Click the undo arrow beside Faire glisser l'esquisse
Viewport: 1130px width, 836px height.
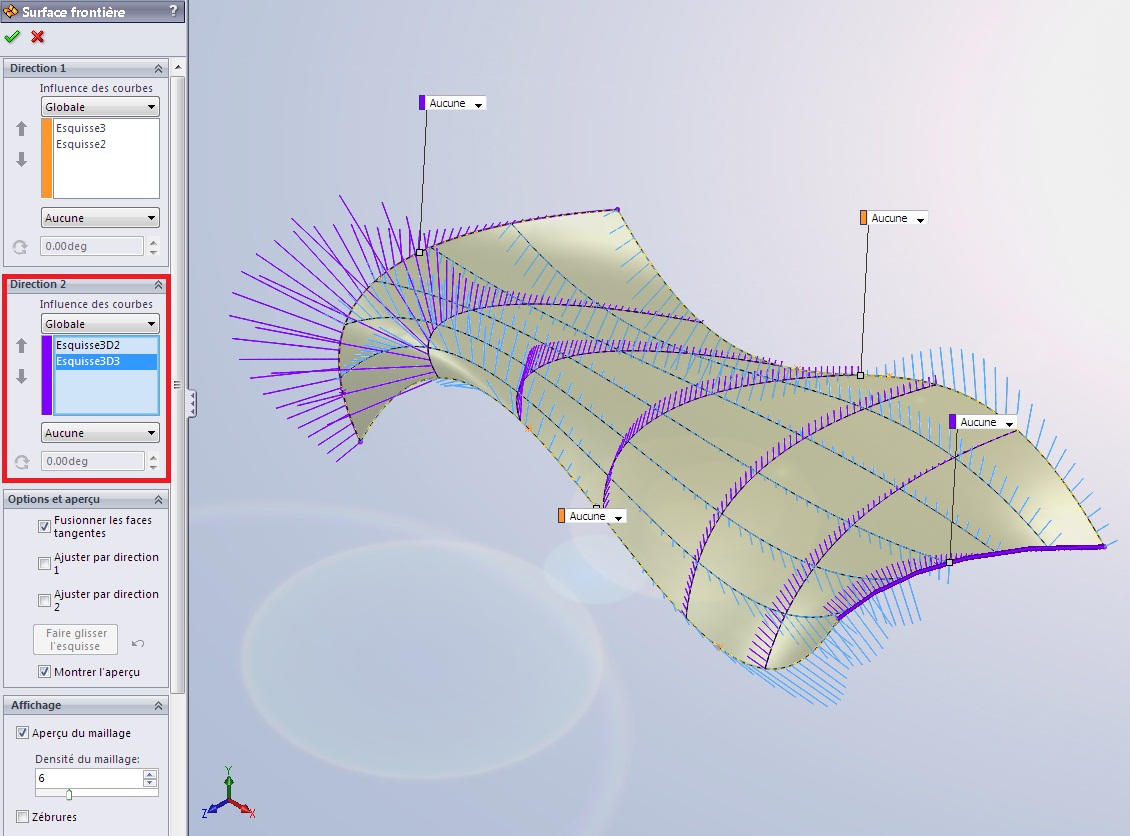point(138,643)
